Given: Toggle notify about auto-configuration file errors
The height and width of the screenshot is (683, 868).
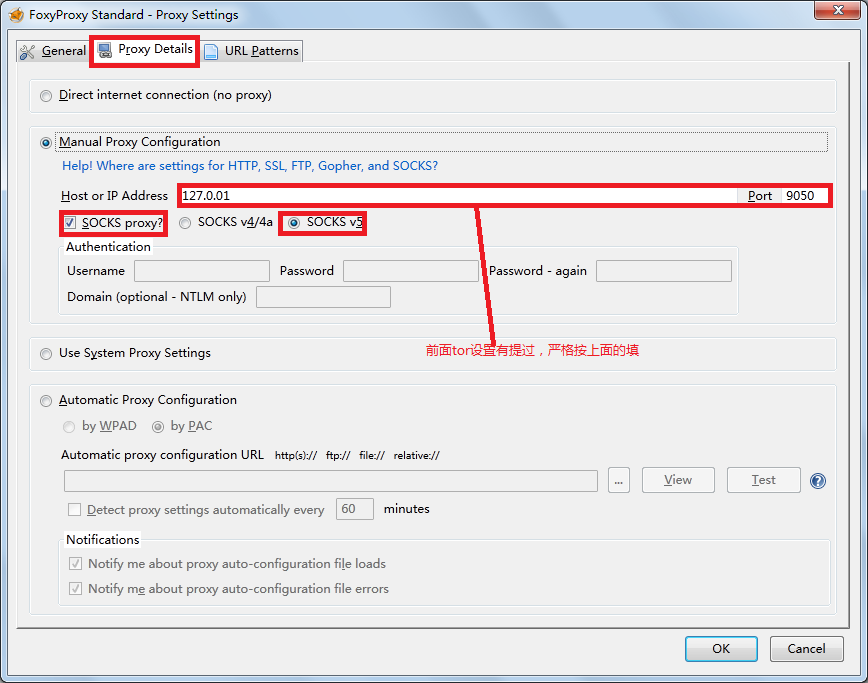Looking at the screenshot, I should (x=75, y=588).
